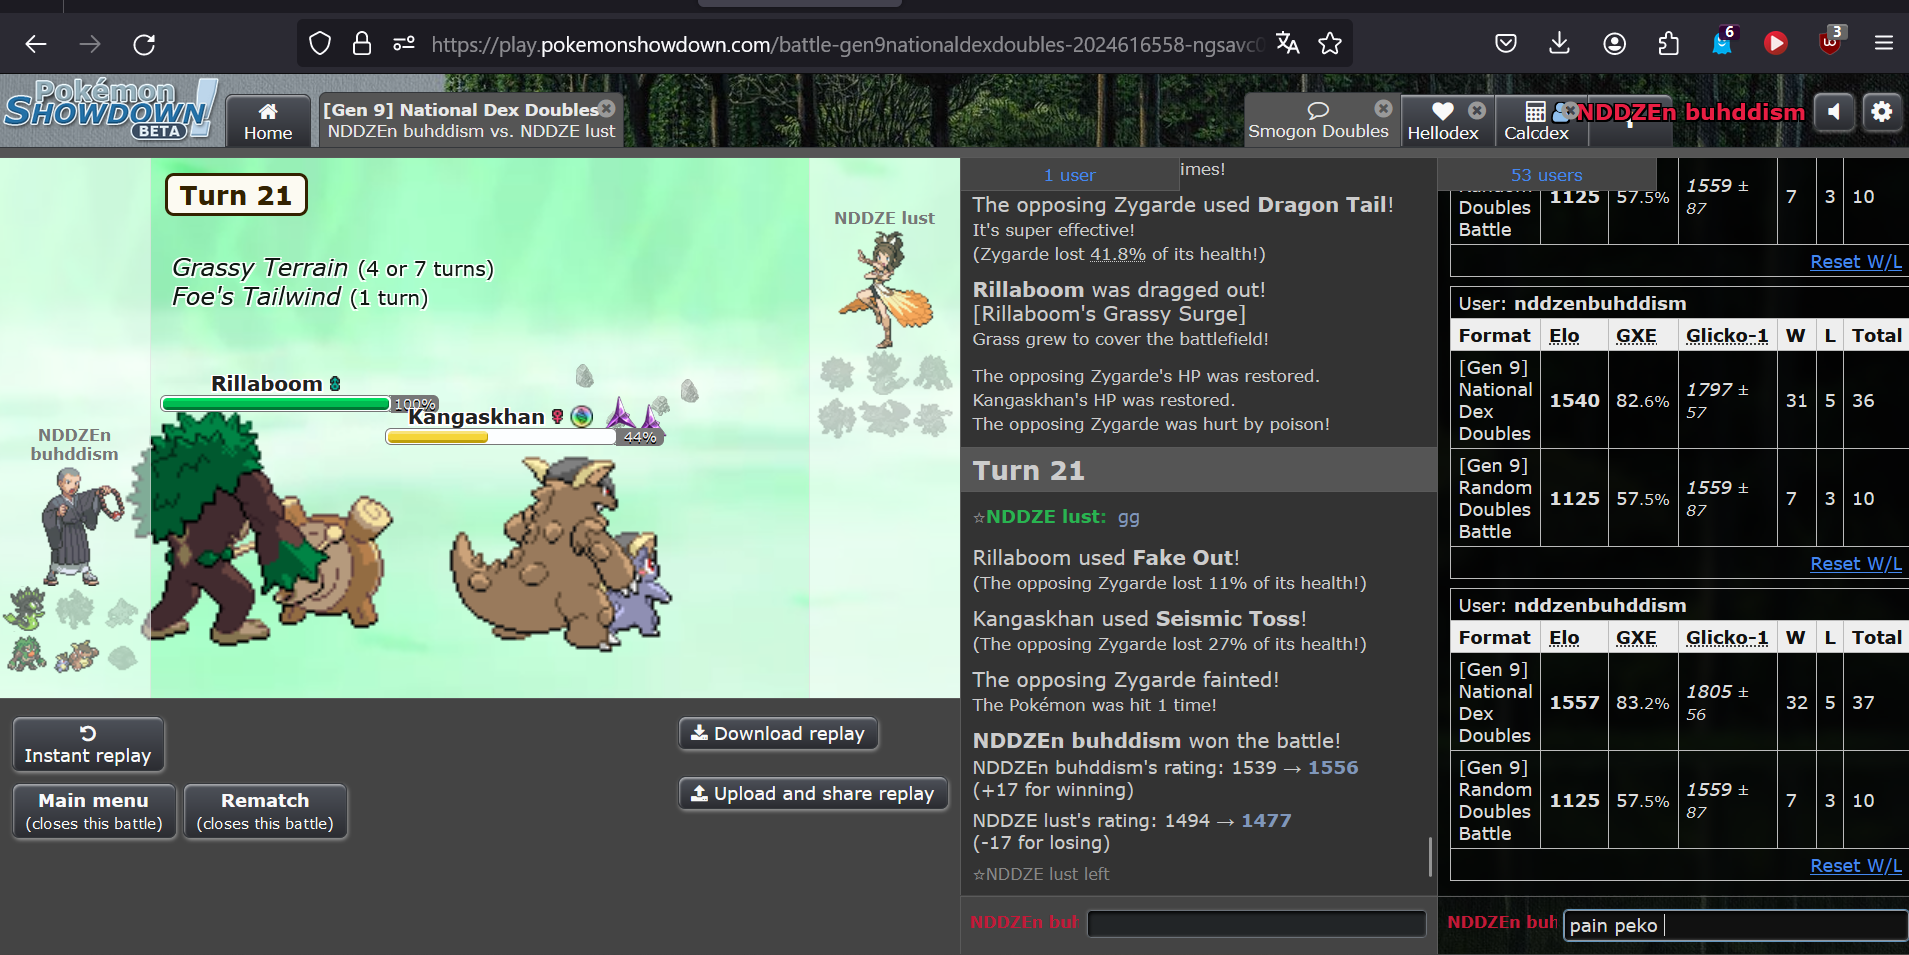Go back with the browser back arrow

(x=36, y=44)
